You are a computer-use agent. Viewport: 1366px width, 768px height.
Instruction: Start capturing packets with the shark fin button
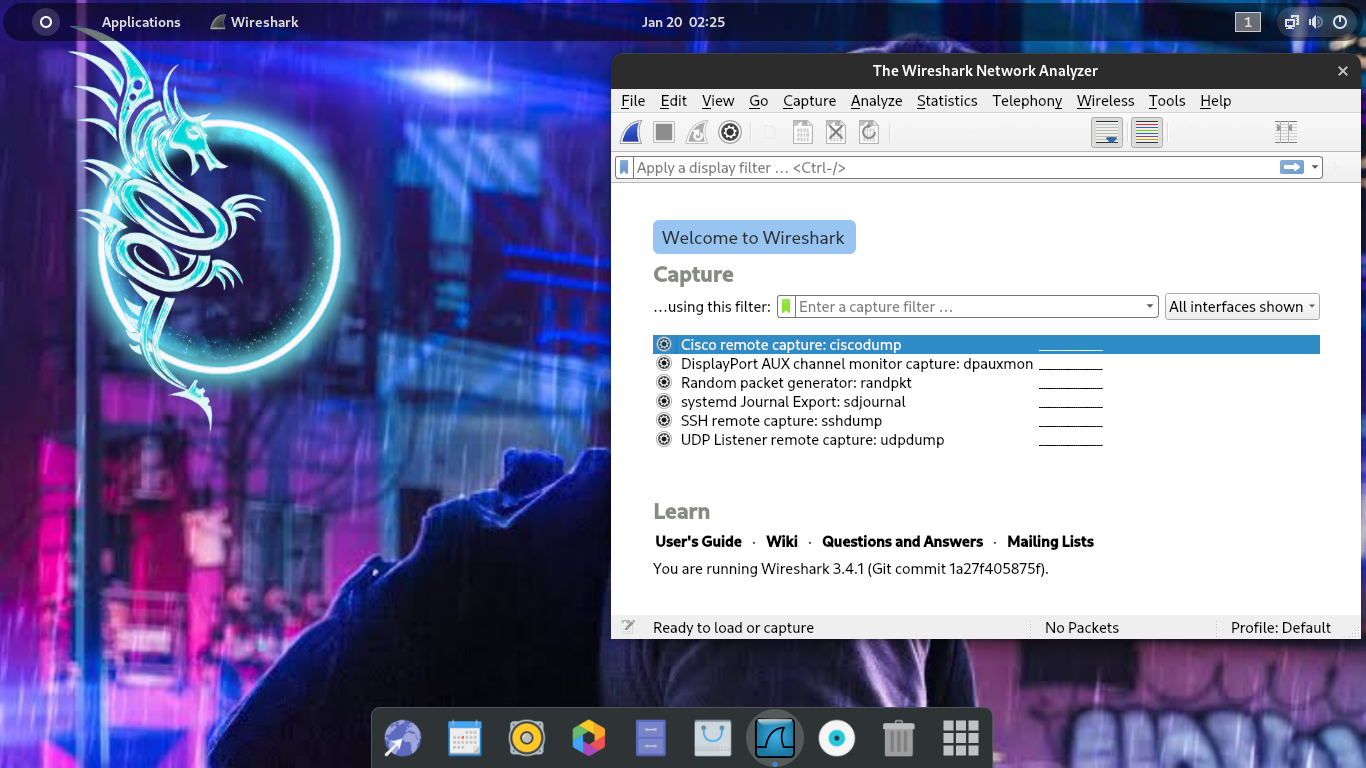click(631, 132)
